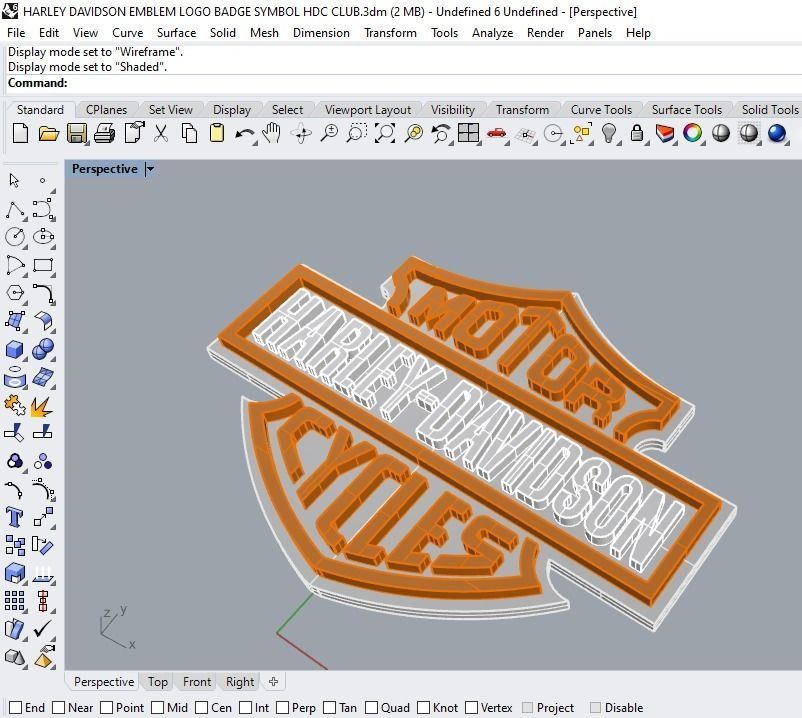802x718 pixels.
Task: Switch to the Front viewport tab
Action: point(197,682)
